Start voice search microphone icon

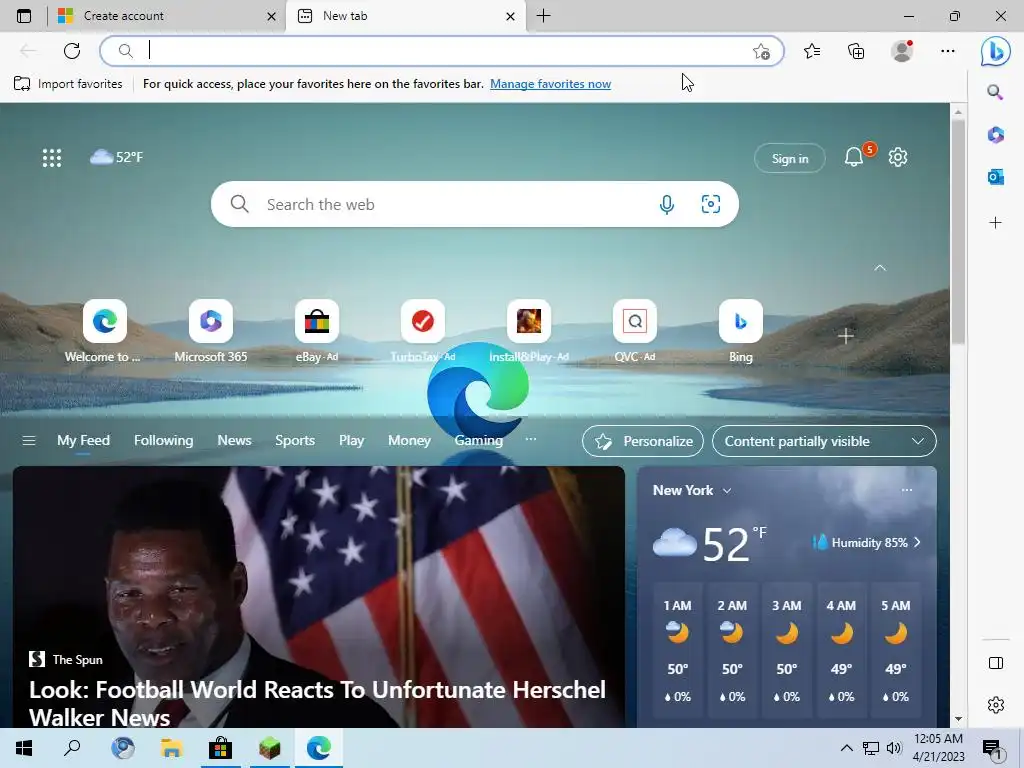667,204
